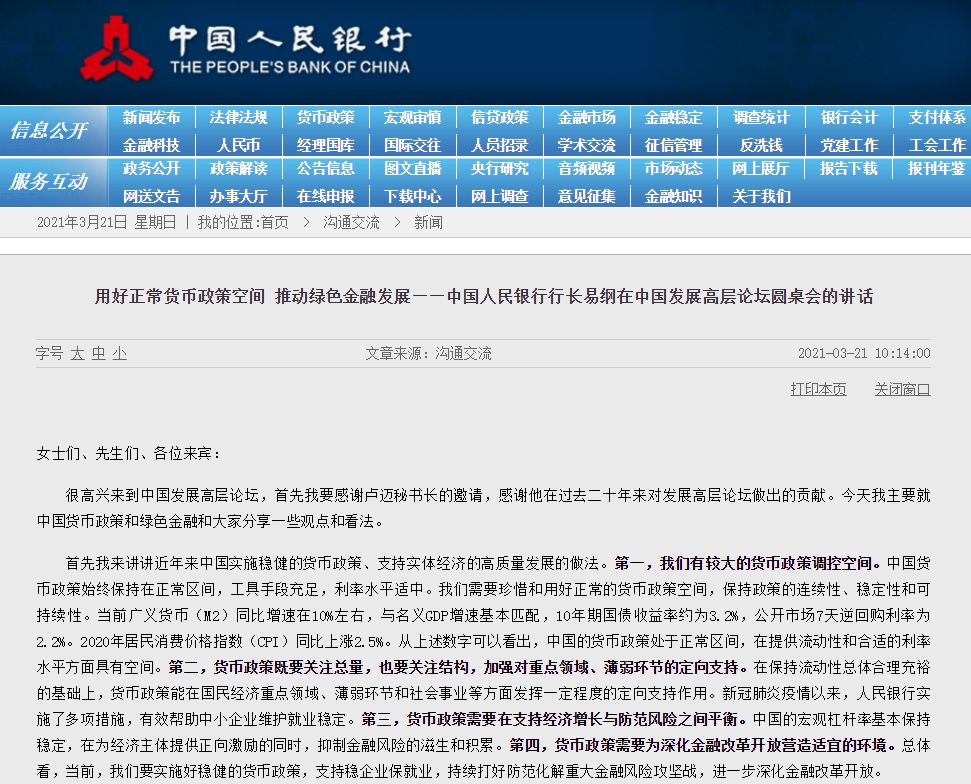Open the 关于我们 navigation item
The image size is (971, 784).
coord(761,196)
